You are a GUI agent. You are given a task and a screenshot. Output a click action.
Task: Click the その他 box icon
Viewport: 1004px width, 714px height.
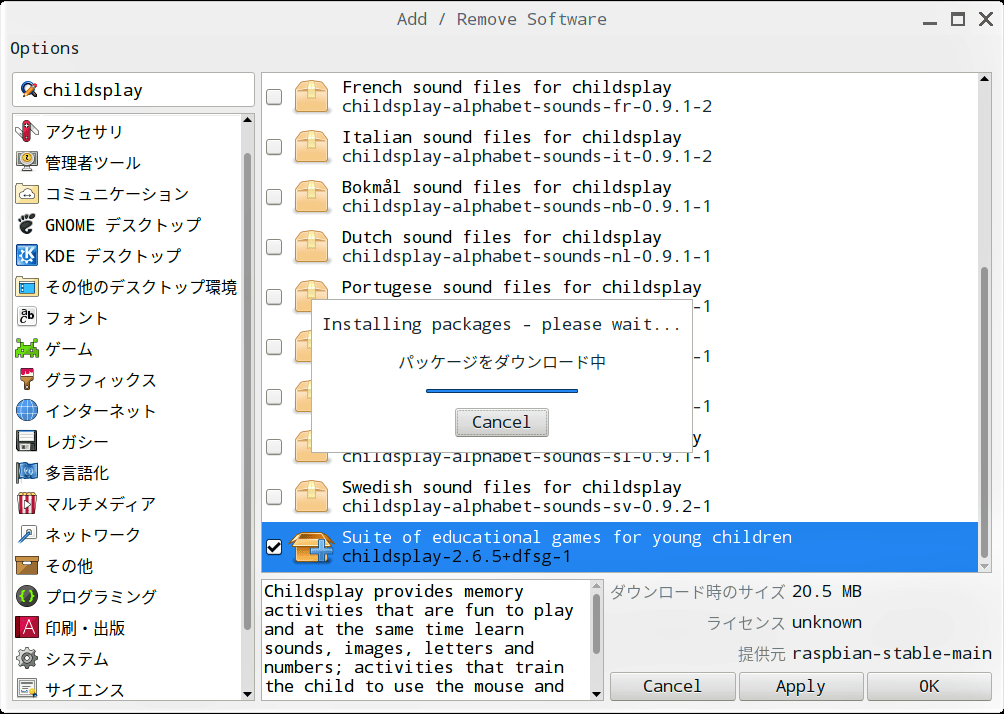[x=27, y=565]
